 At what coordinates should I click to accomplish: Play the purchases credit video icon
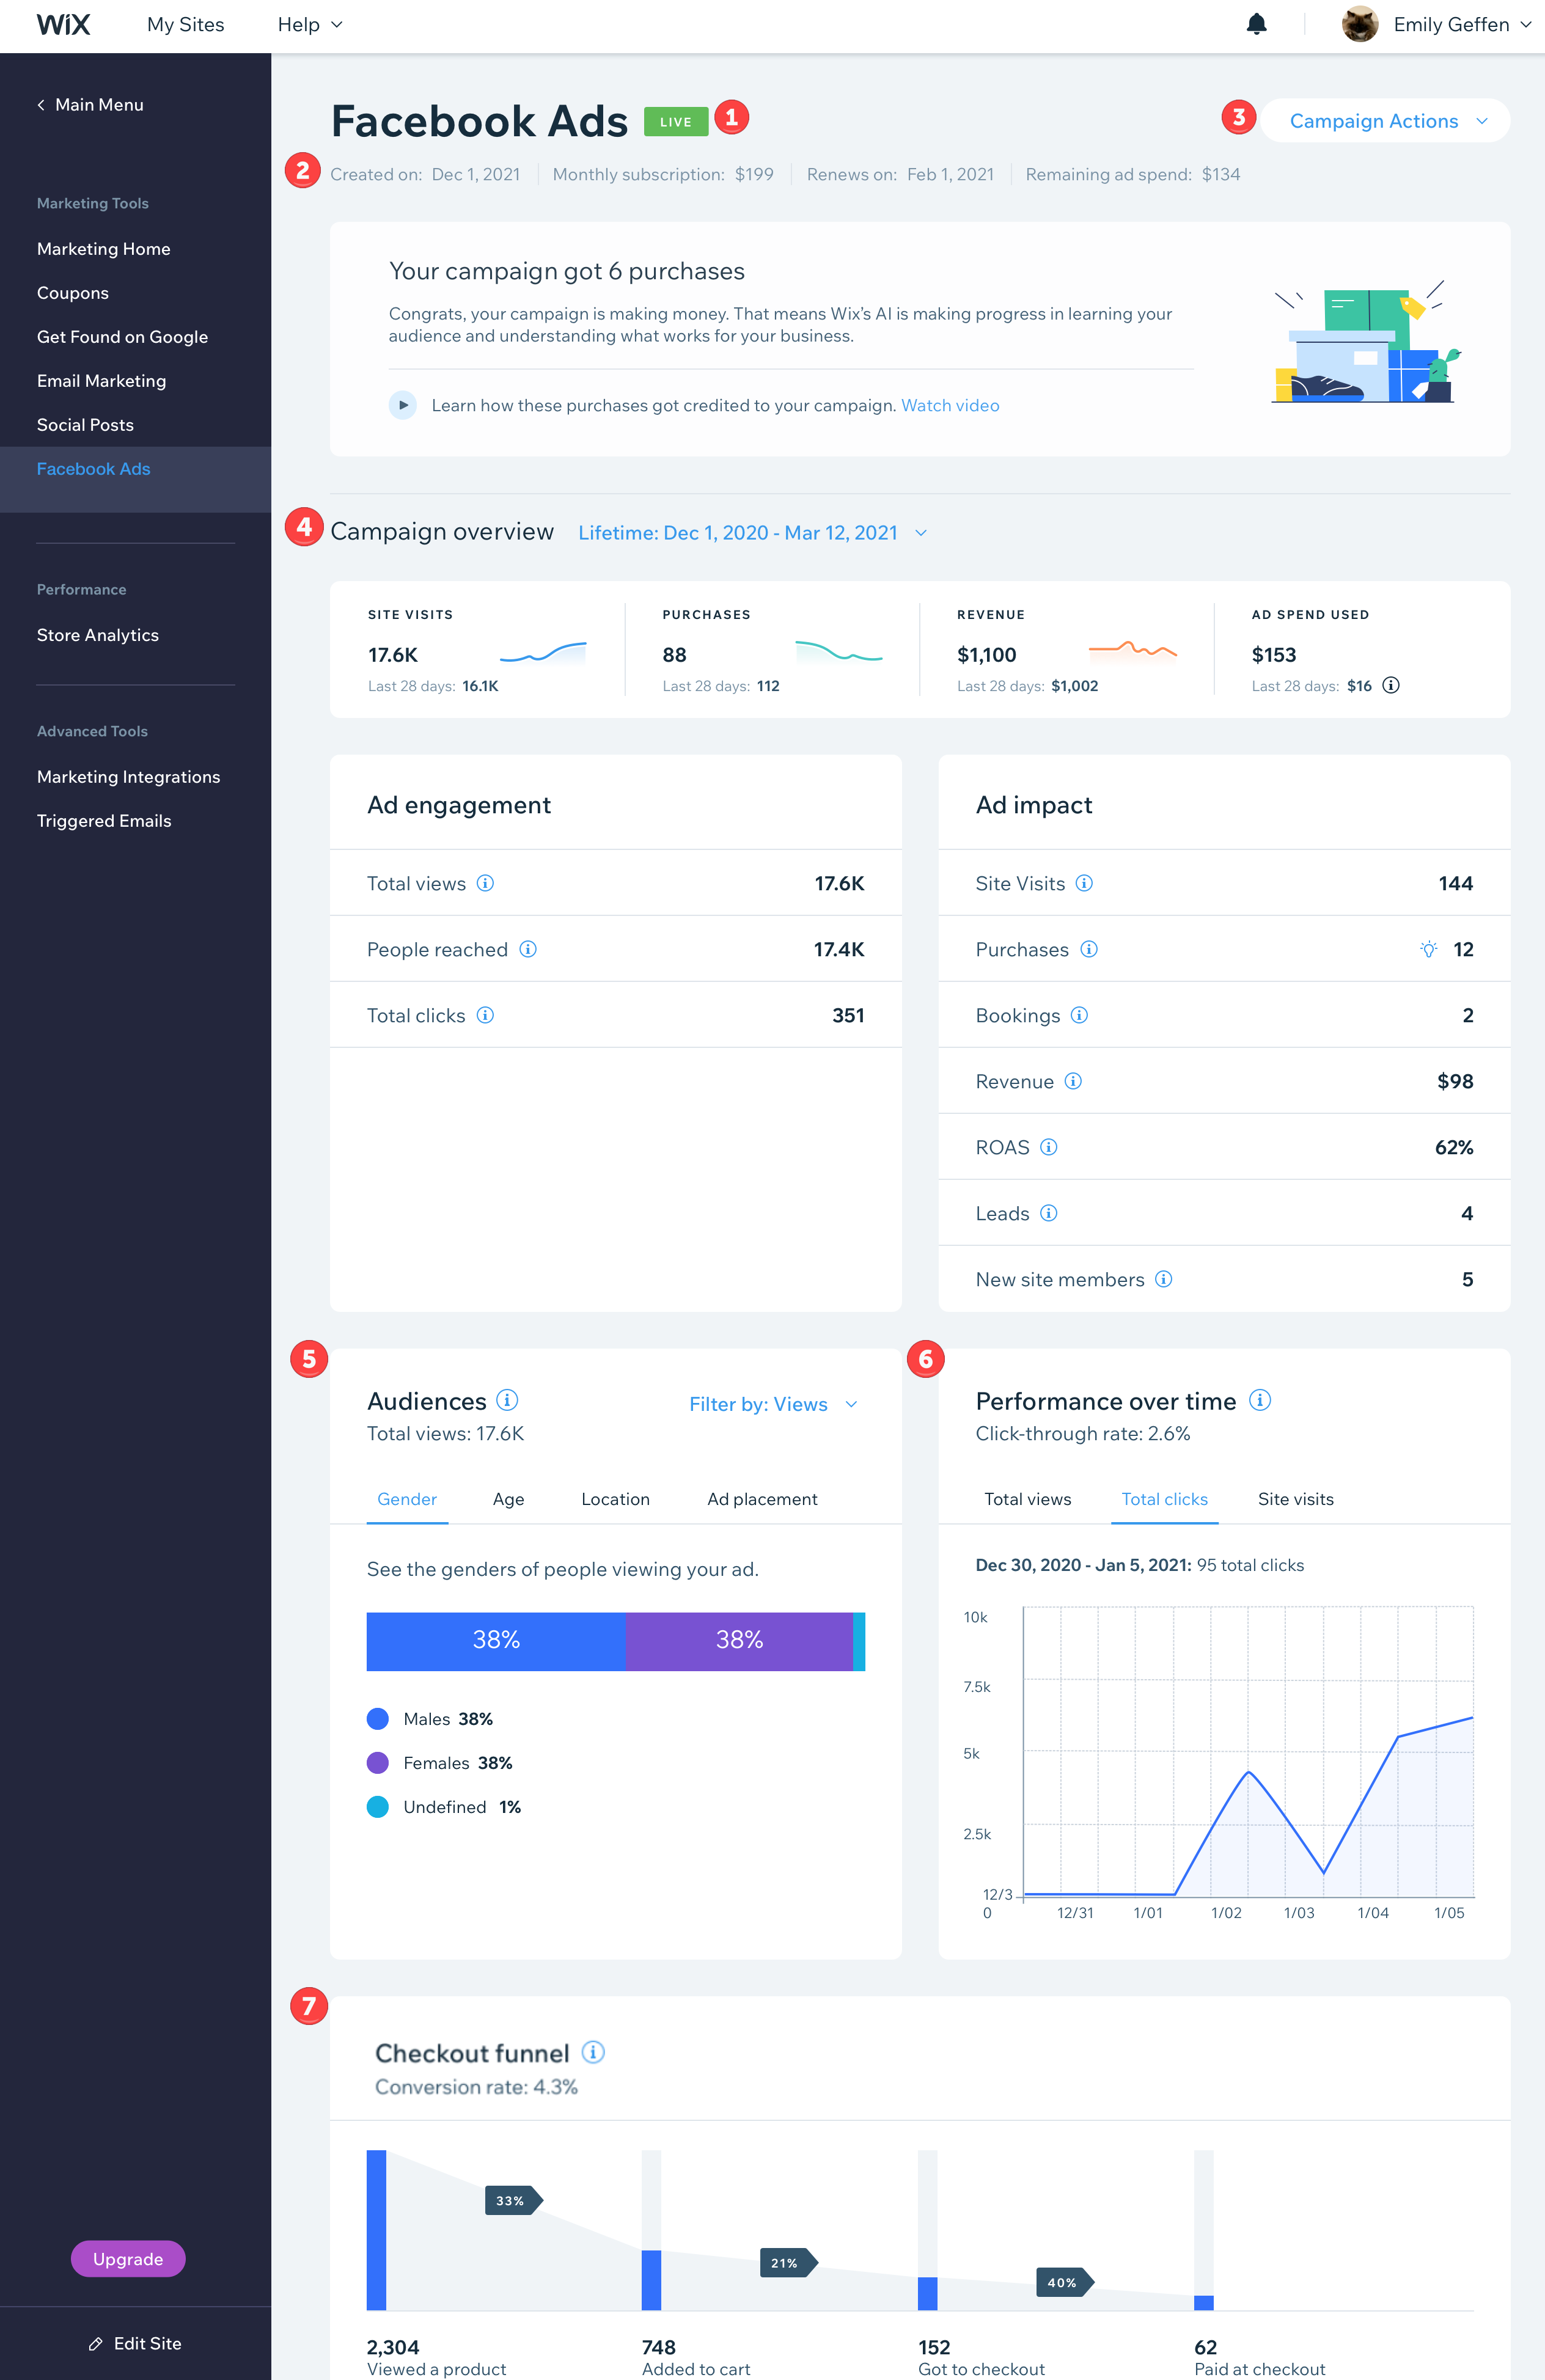[403, 405]
